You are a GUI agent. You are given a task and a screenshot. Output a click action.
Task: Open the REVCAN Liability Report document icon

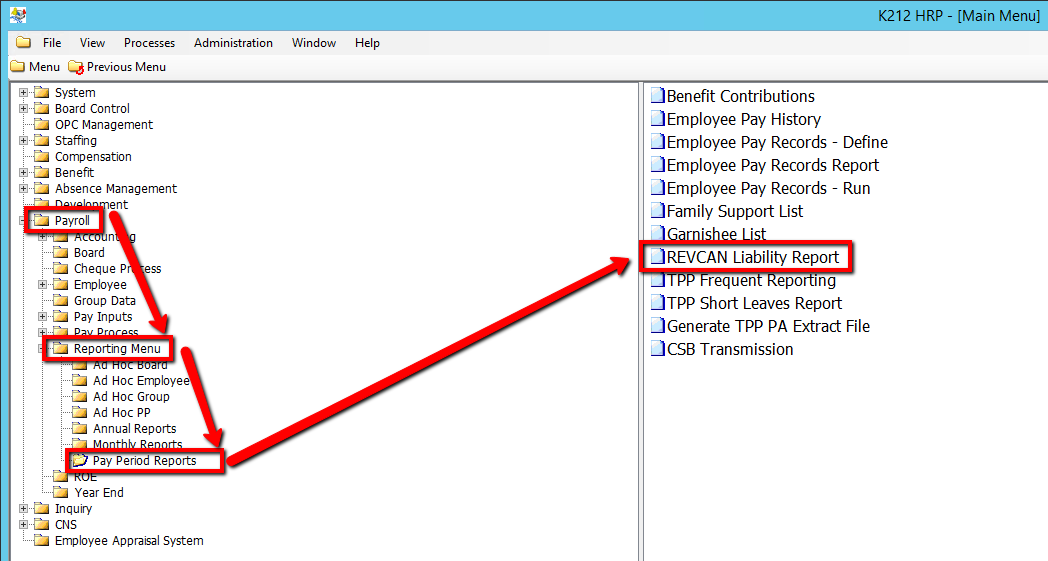coord(657,258)
